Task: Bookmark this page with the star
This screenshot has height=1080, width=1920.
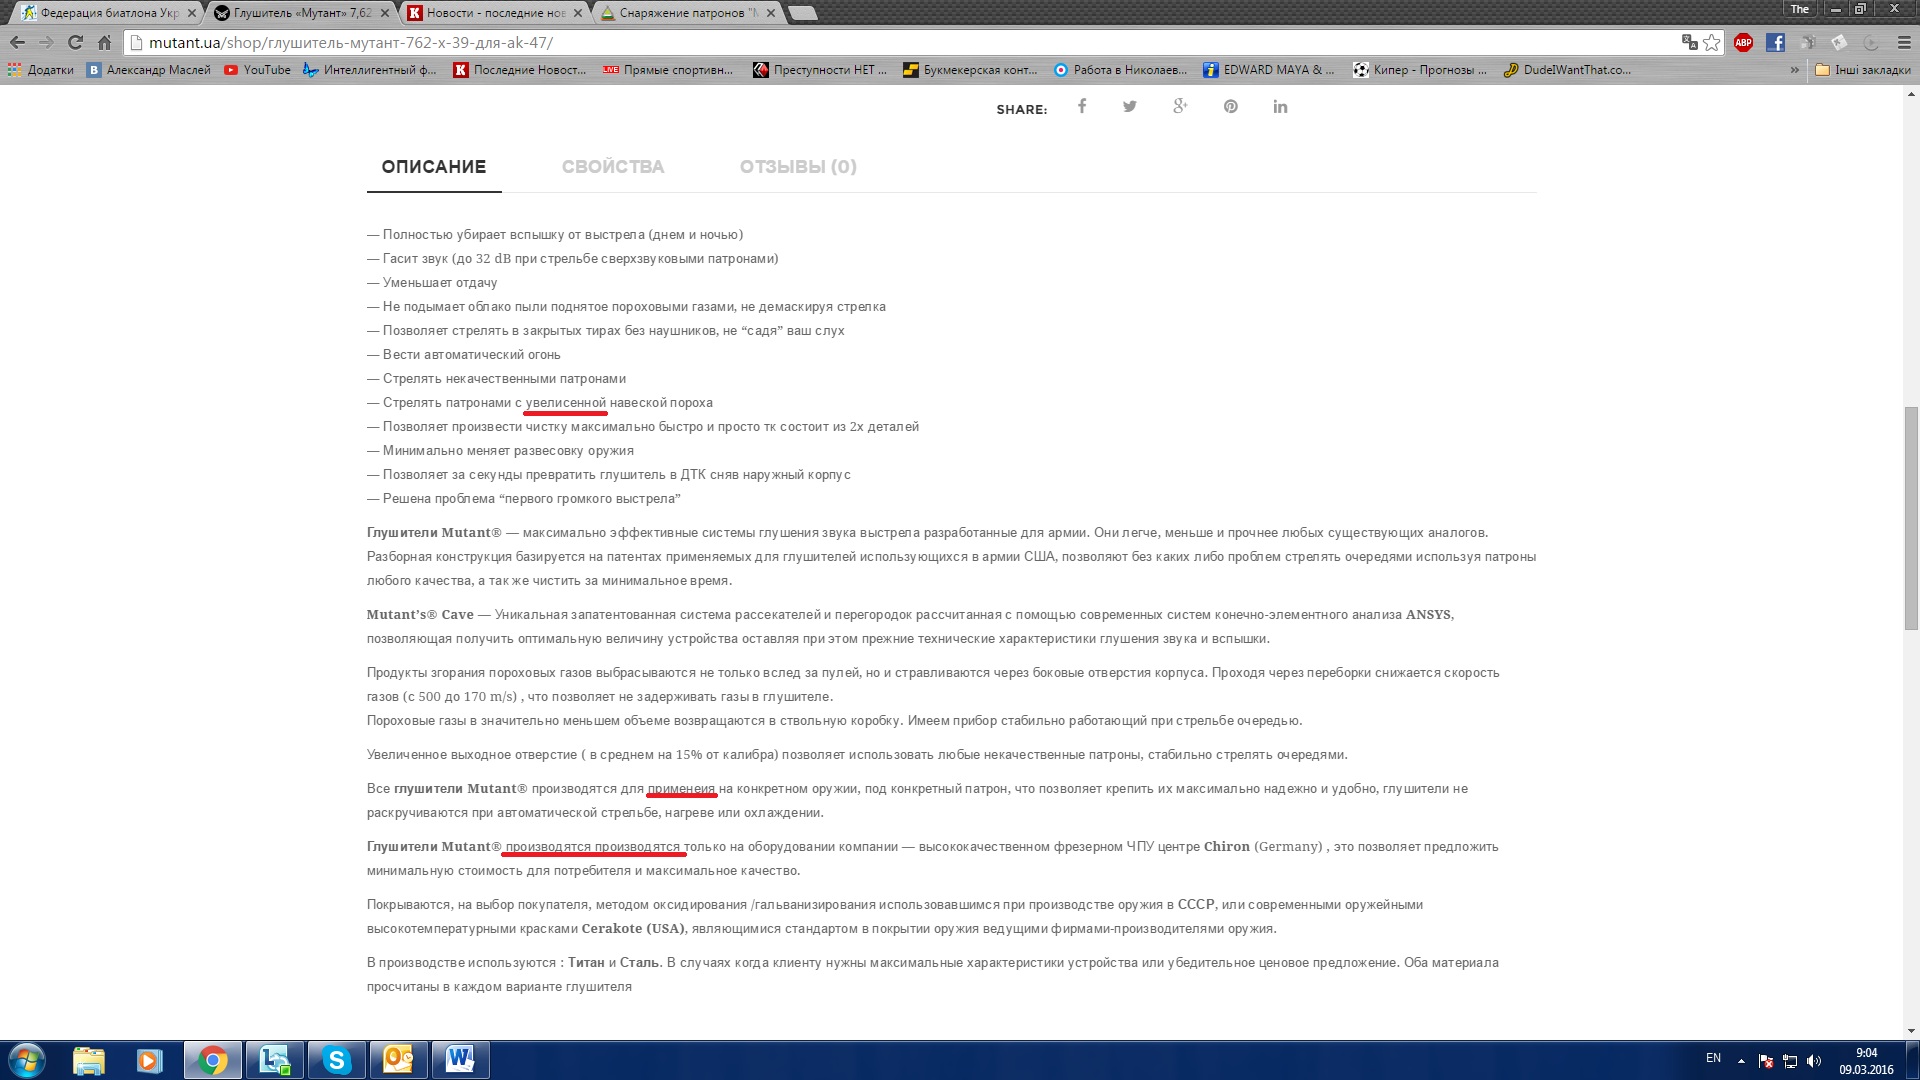Action: coord(1712,42)
